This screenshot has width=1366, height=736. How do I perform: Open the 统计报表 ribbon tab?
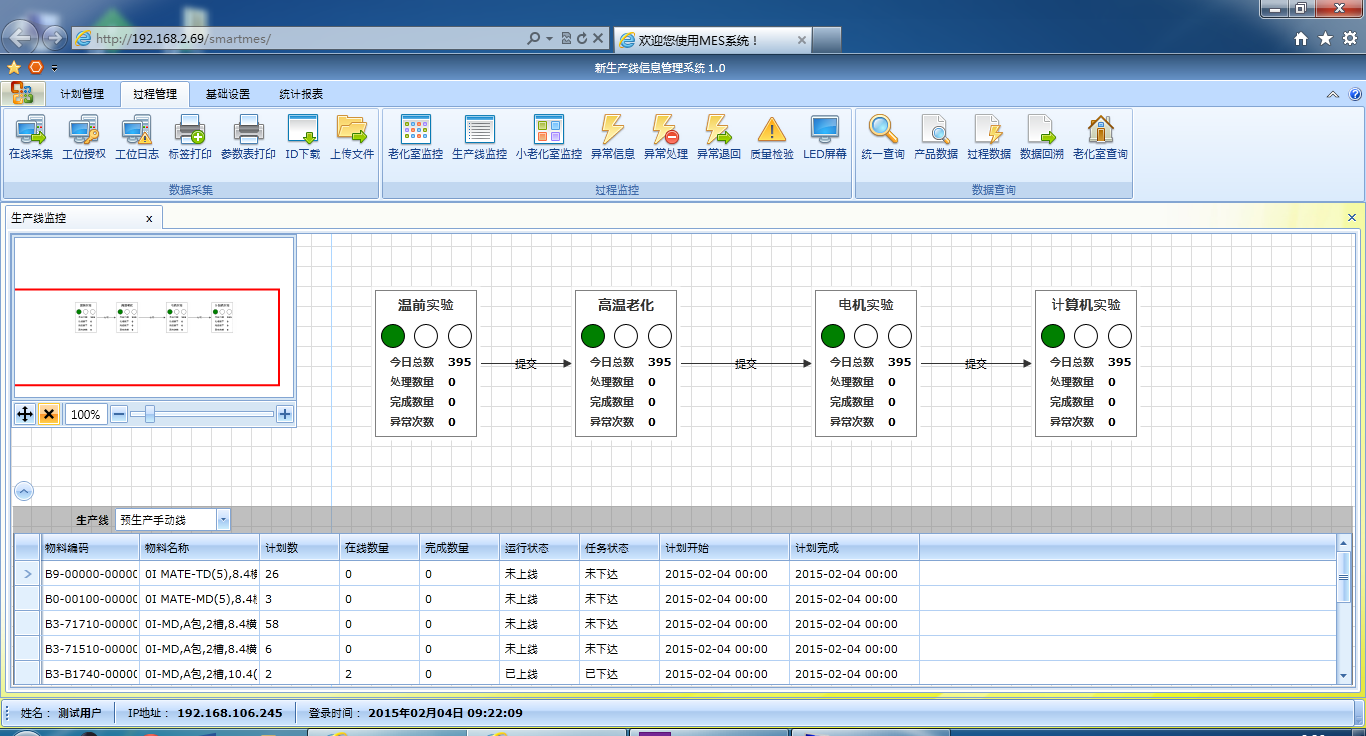301,94
